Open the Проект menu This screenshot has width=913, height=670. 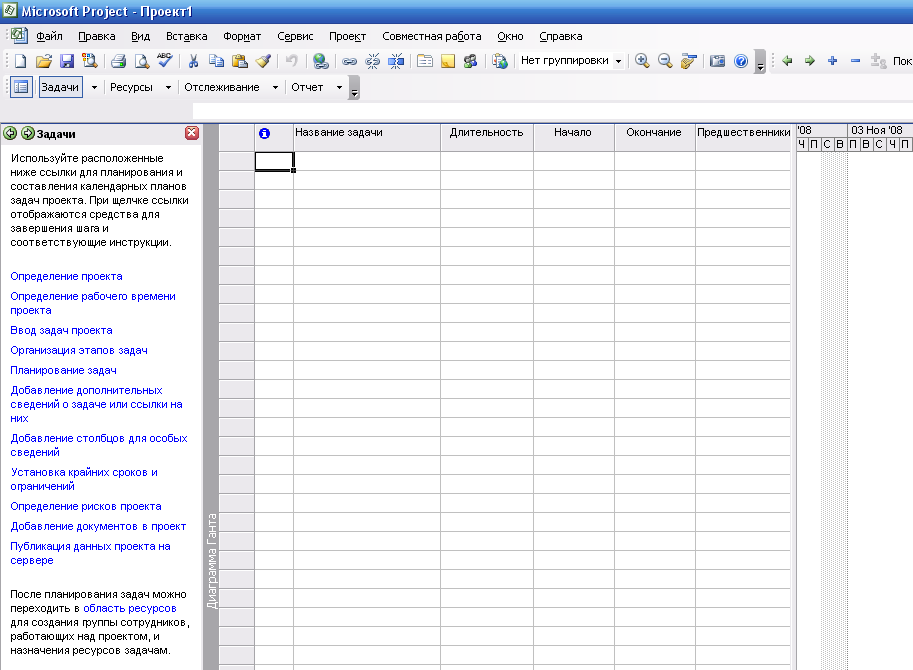click(x=348, y=36)
